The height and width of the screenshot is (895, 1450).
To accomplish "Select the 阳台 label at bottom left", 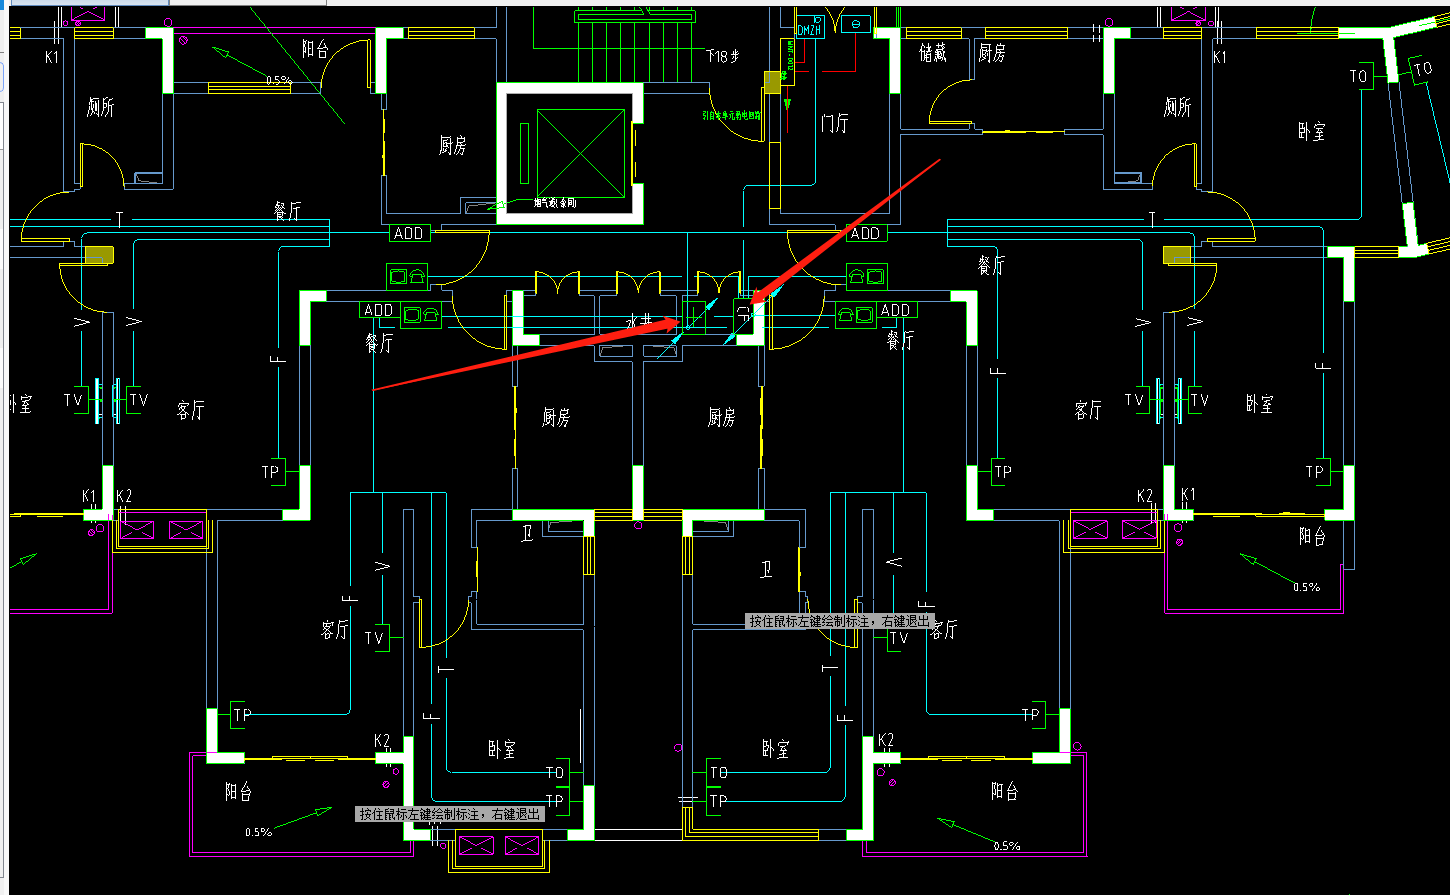I will click(x=239, y=792).
